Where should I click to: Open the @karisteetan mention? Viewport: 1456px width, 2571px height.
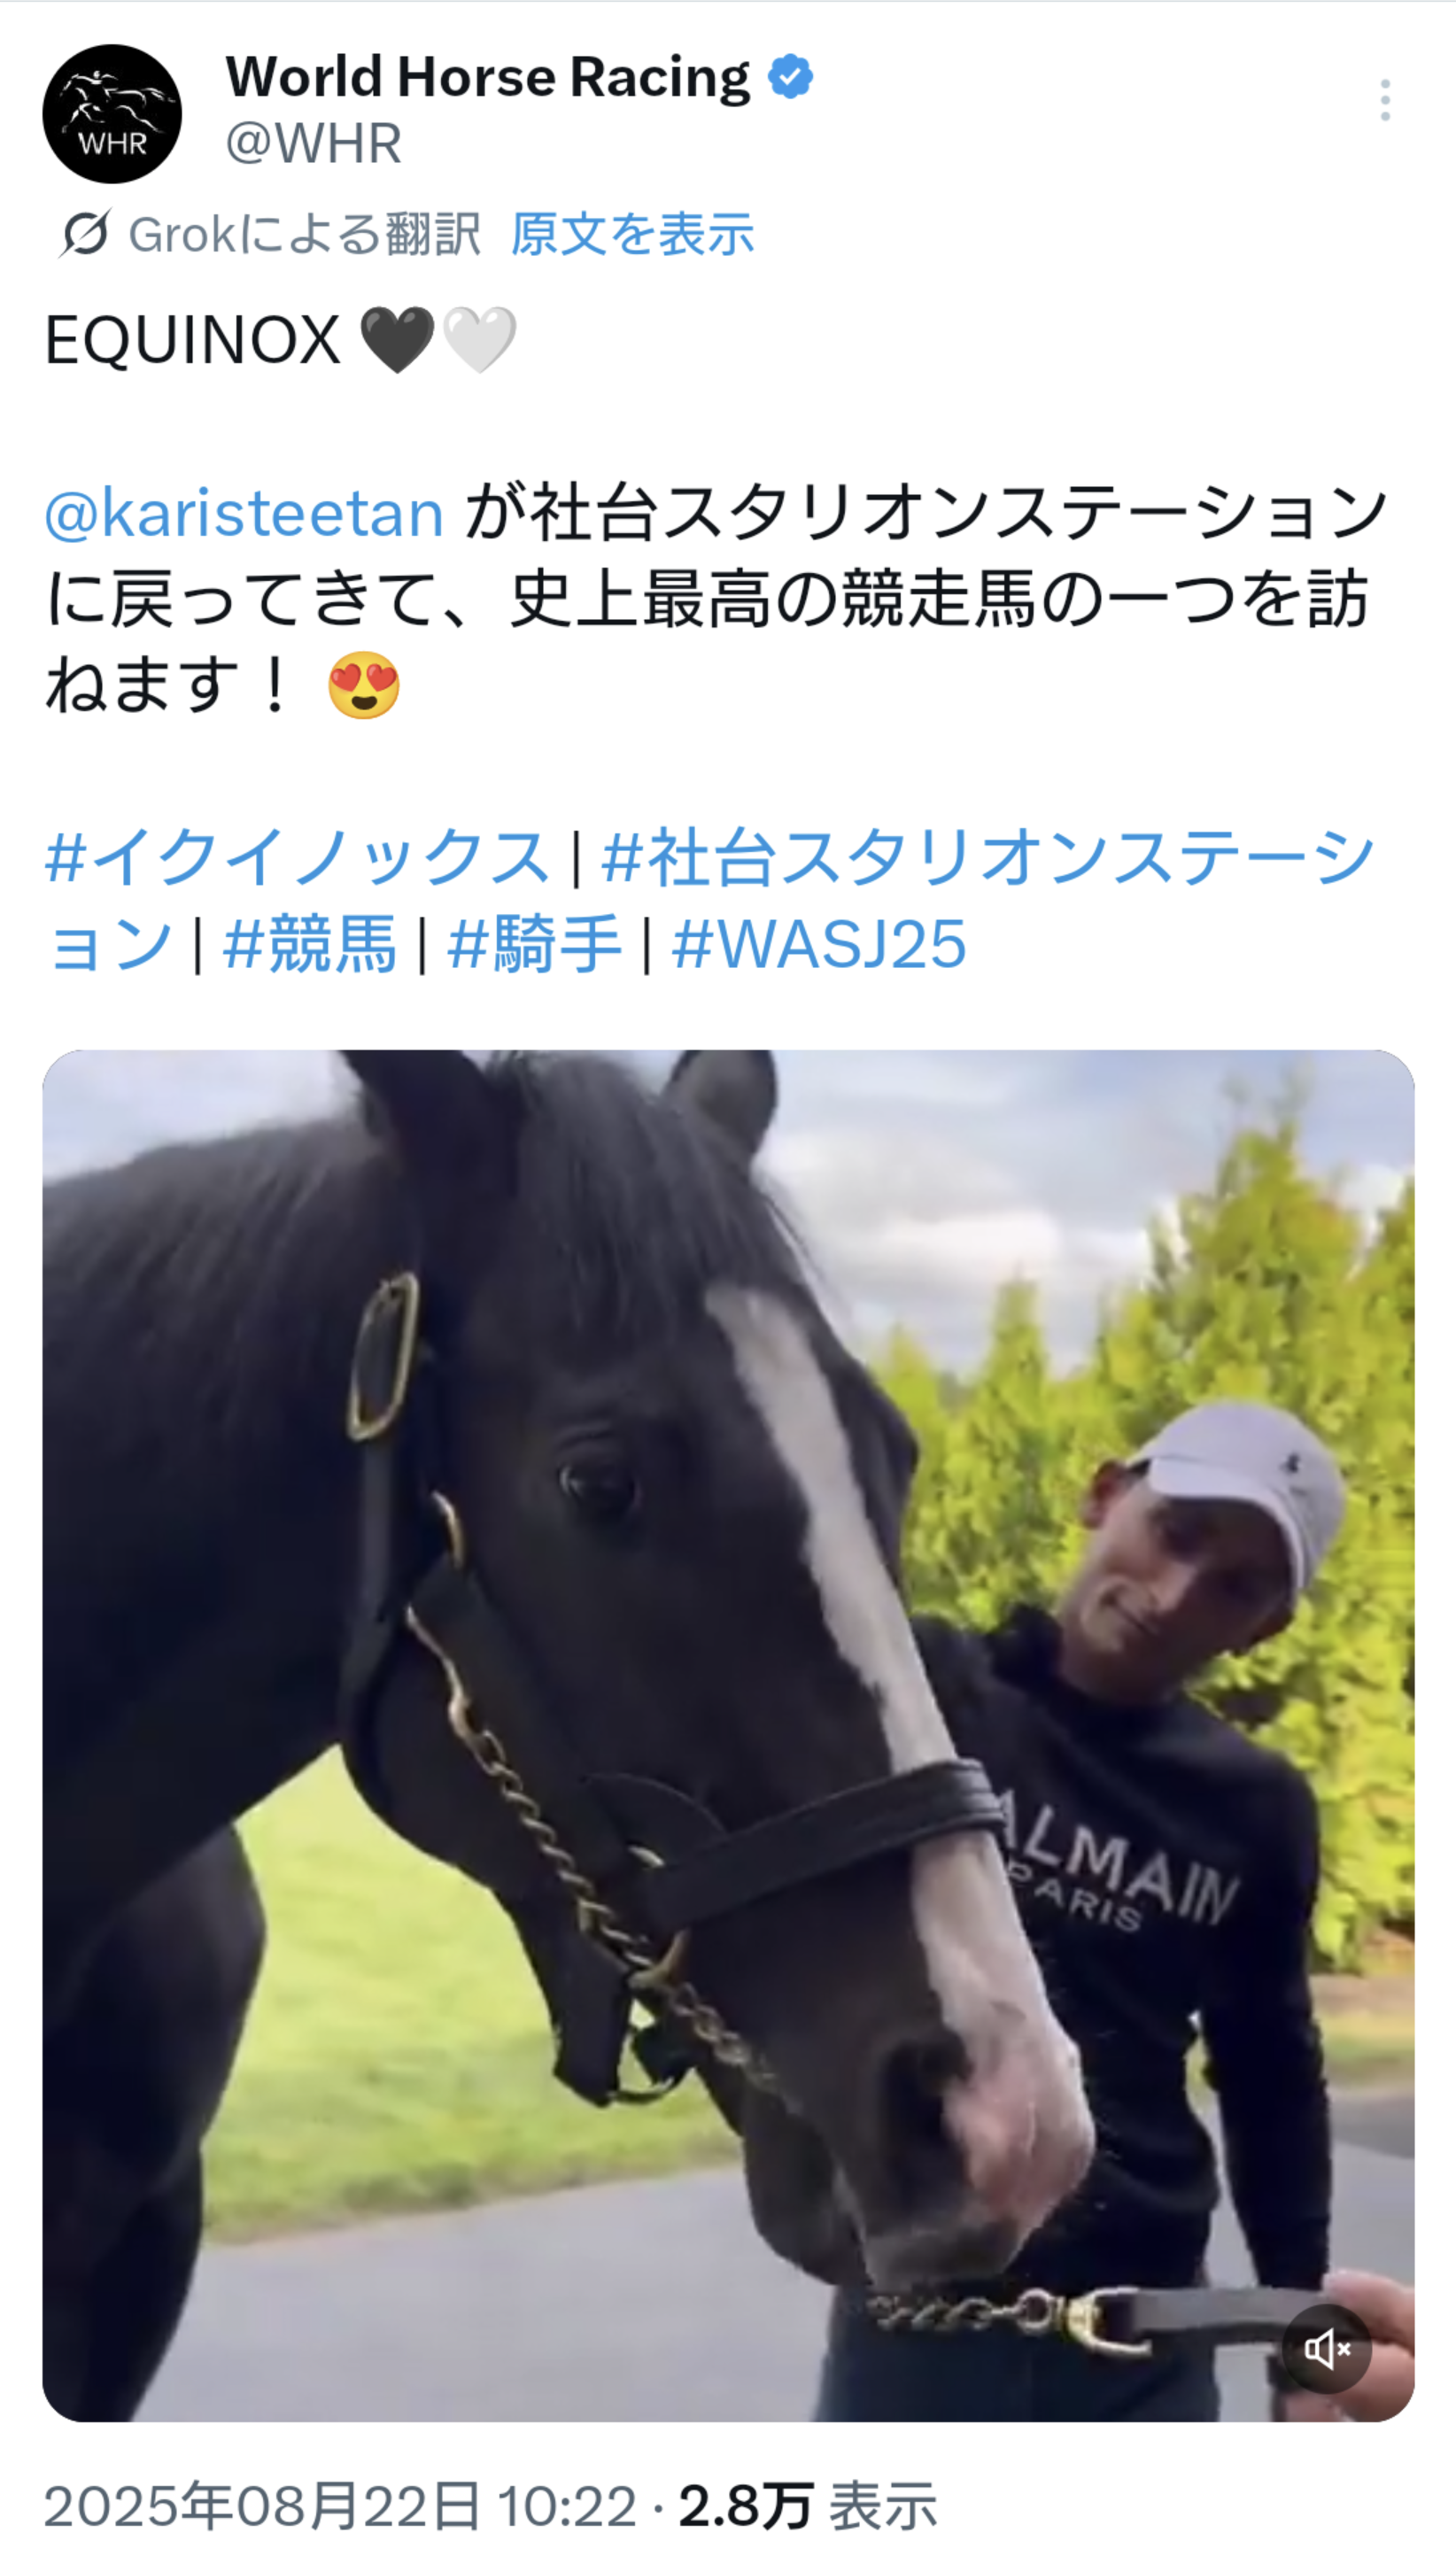pyautogui.click(x=244, y=513)
